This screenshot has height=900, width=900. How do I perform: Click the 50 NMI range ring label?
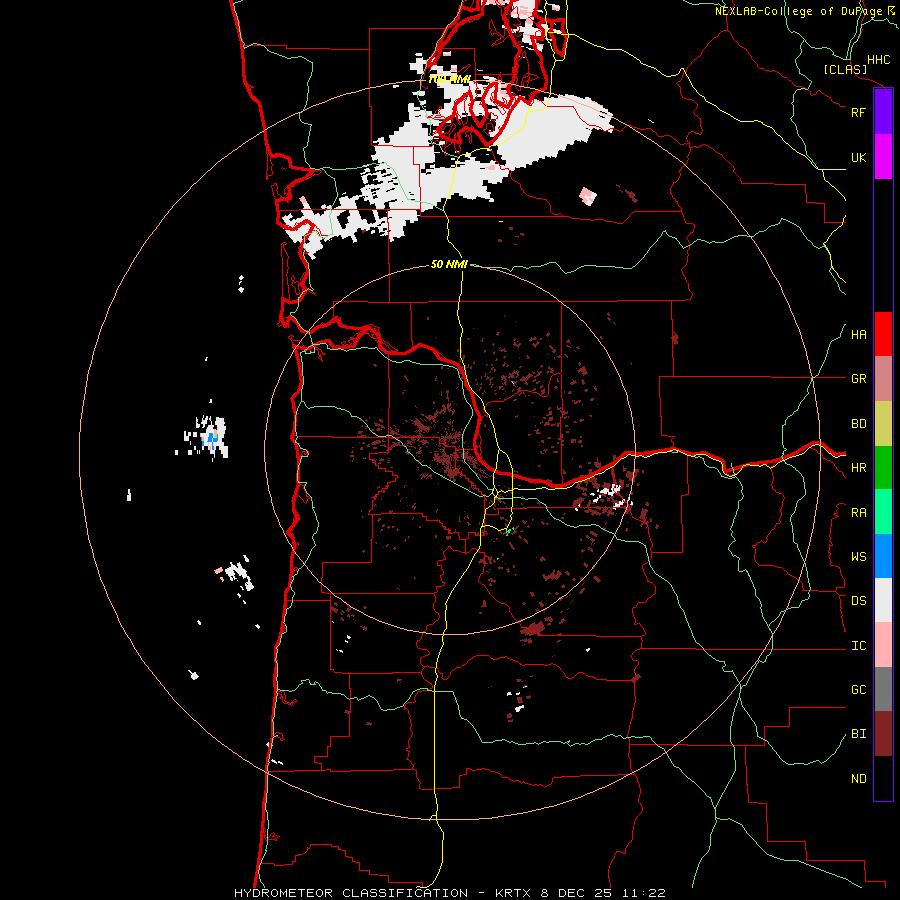tap(449, 264)
